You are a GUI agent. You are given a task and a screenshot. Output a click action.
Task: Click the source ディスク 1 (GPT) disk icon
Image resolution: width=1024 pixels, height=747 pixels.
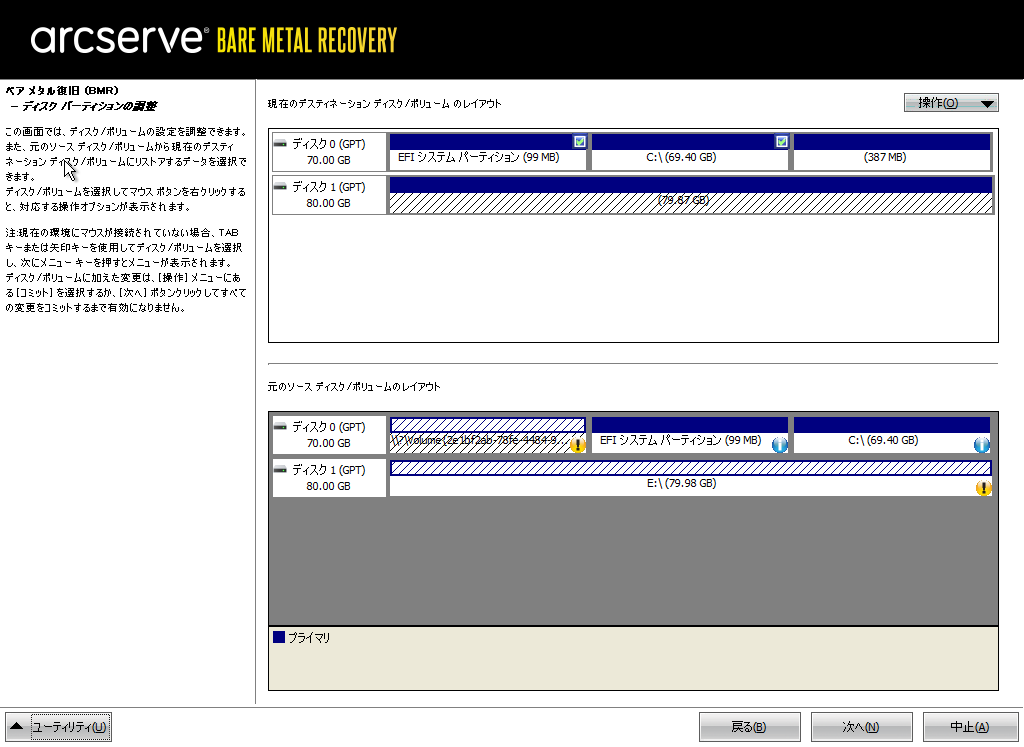[280, 469]
